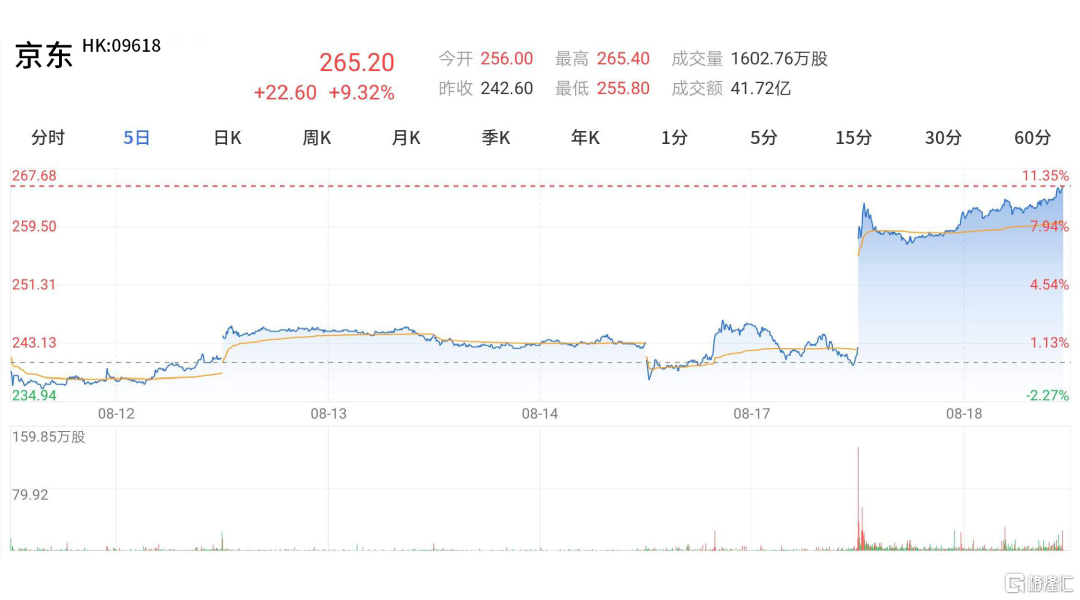This screenshot has width=1080, height=600.
Task: Click the HK:09618 stock code
Action: point(121,45)
